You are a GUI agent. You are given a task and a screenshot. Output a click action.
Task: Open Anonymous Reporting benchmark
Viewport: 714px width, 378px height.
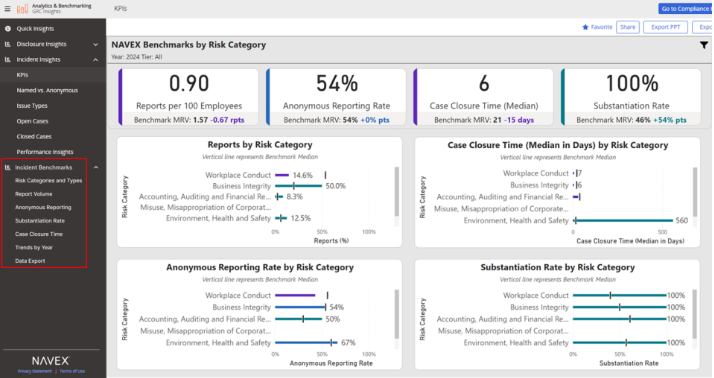coord(43,207)
